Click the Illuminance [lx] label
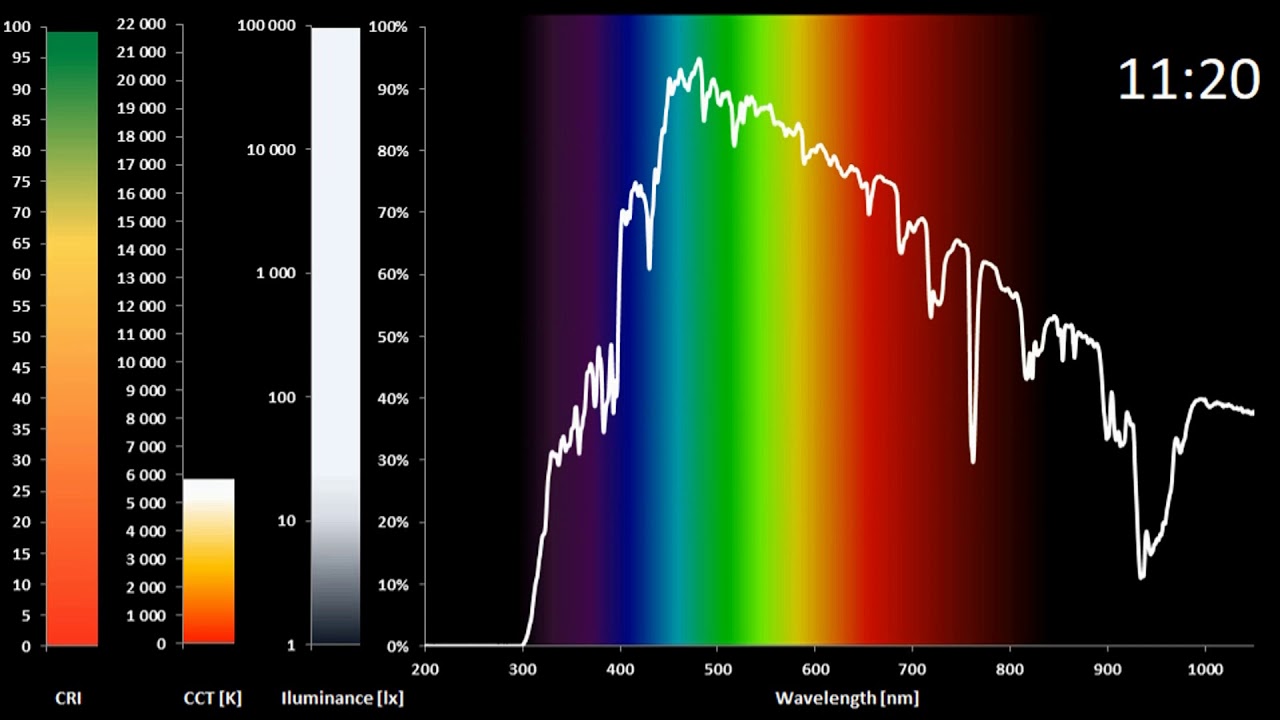The width and height of the screenshot is (1280, 720). click(343, 698)
